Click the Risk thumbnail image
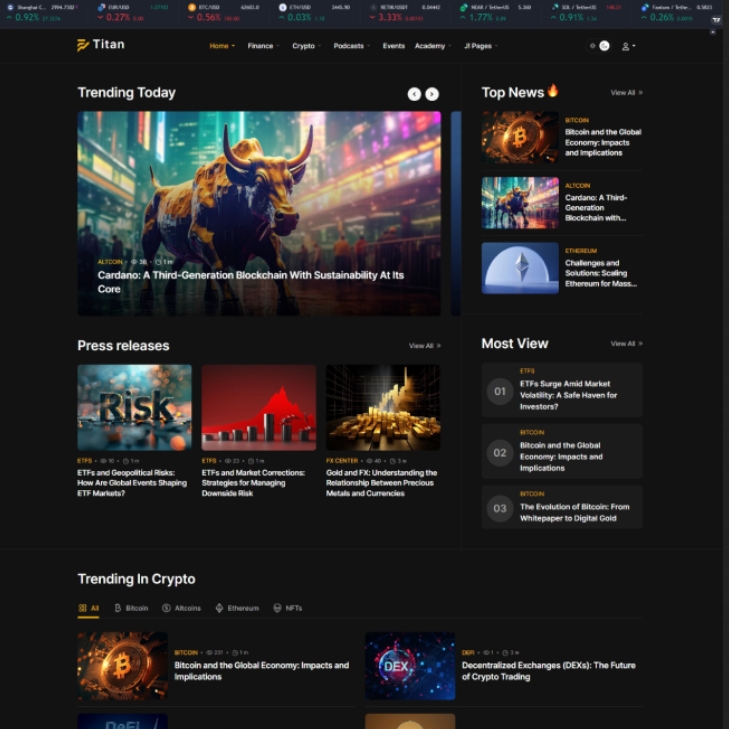Image resolution: width=729 pixels, height=729 pixels. pyautogui.click(x=134, y=407)
